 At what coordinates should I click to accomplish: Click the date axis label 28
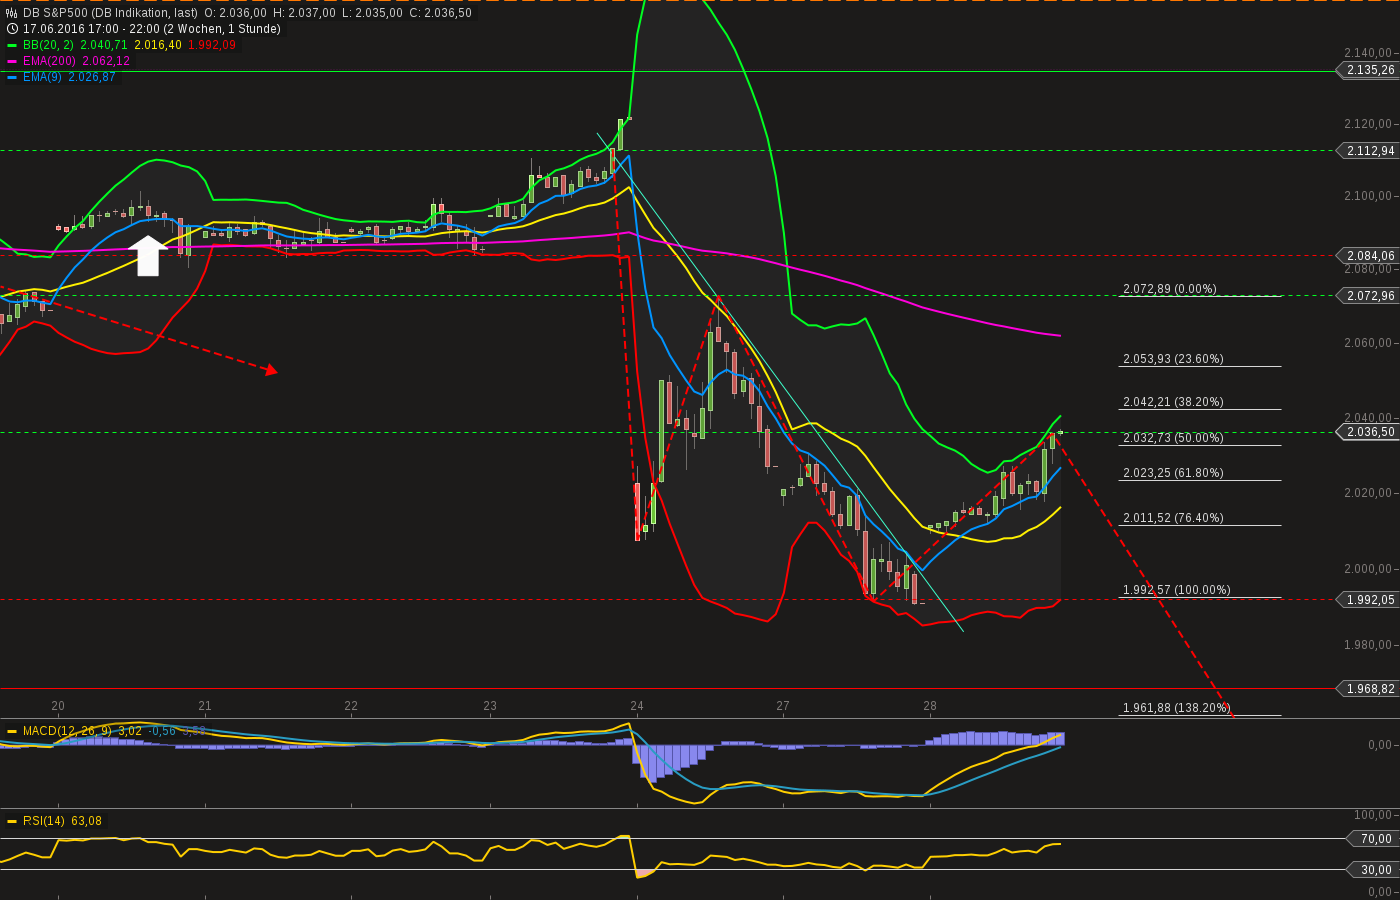click(930, 706)
